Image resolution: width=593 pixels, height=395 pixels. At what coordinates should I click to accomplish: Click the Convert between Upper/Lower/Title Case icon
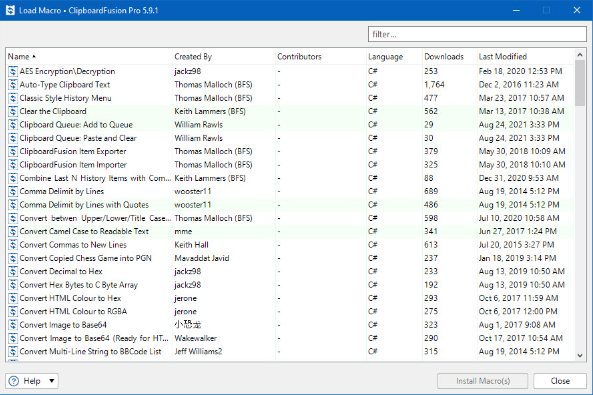pos(13,218)
